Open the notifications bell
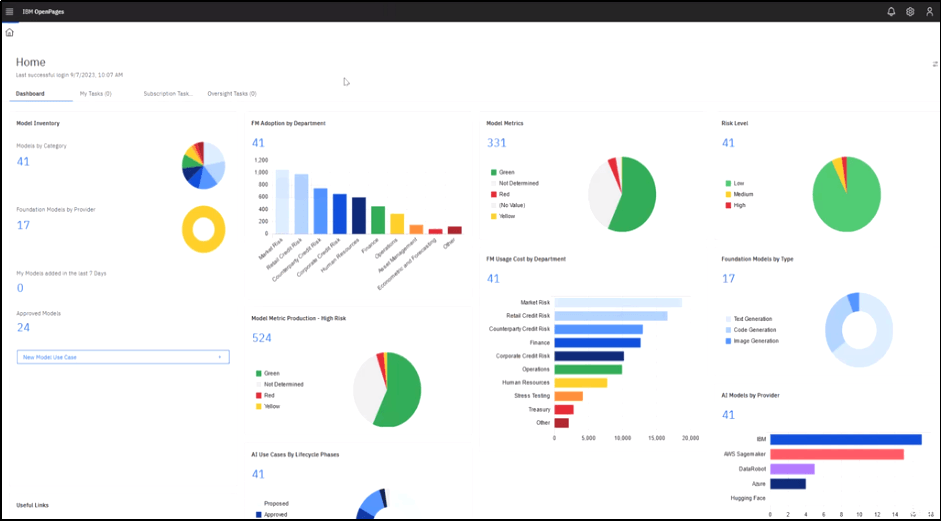941x521 pixels. pos(891,11)
